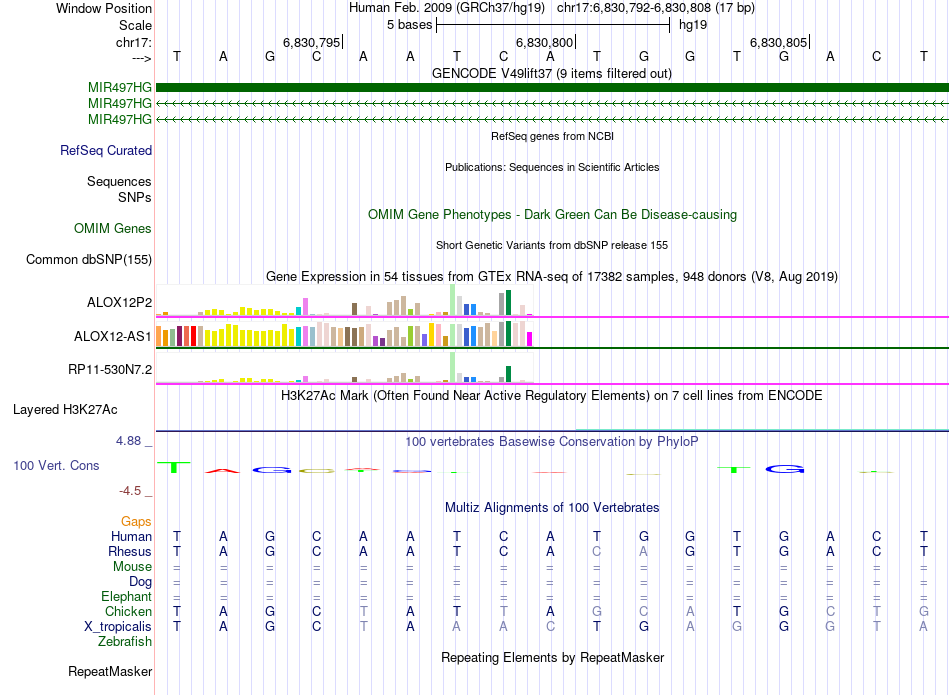Click Gene Expression in 54 tissues title
This screenshot has height=695, width=950.
(x=552, y=276)
